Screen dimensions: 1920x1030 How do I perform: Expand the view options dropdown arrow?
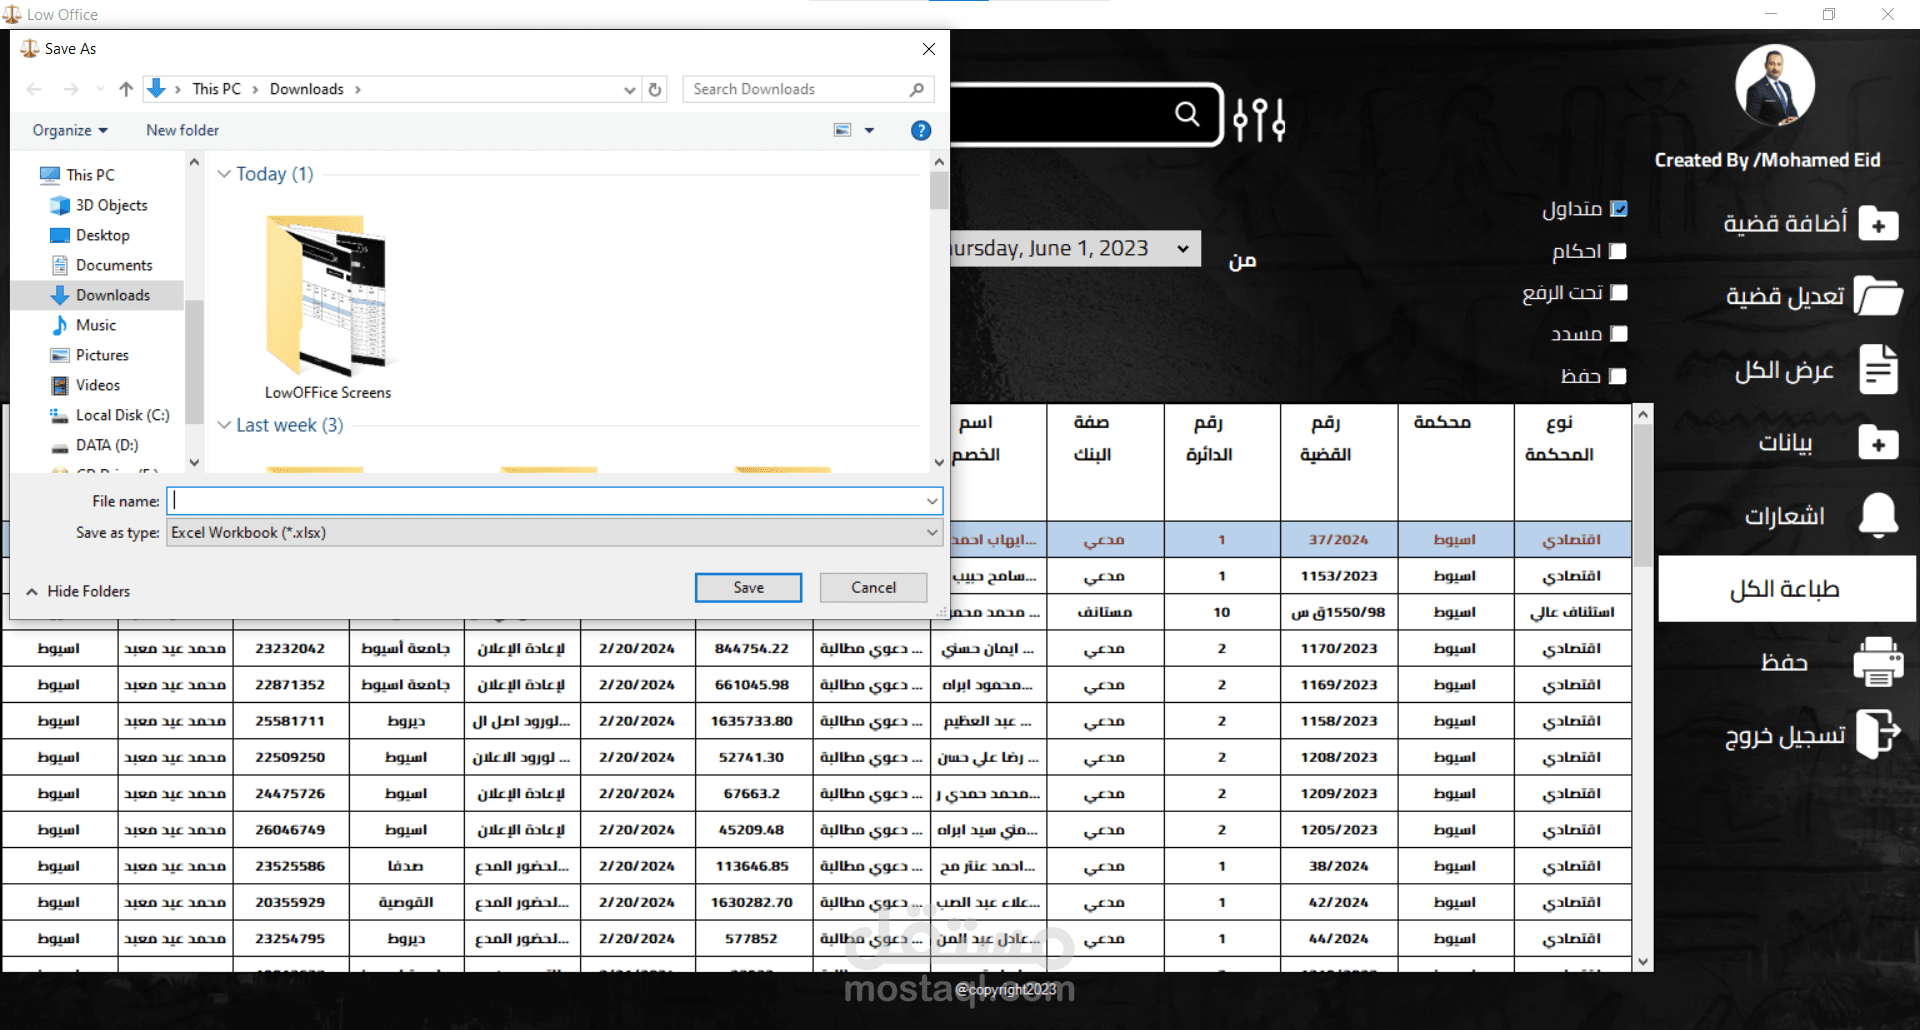[869, 130]
